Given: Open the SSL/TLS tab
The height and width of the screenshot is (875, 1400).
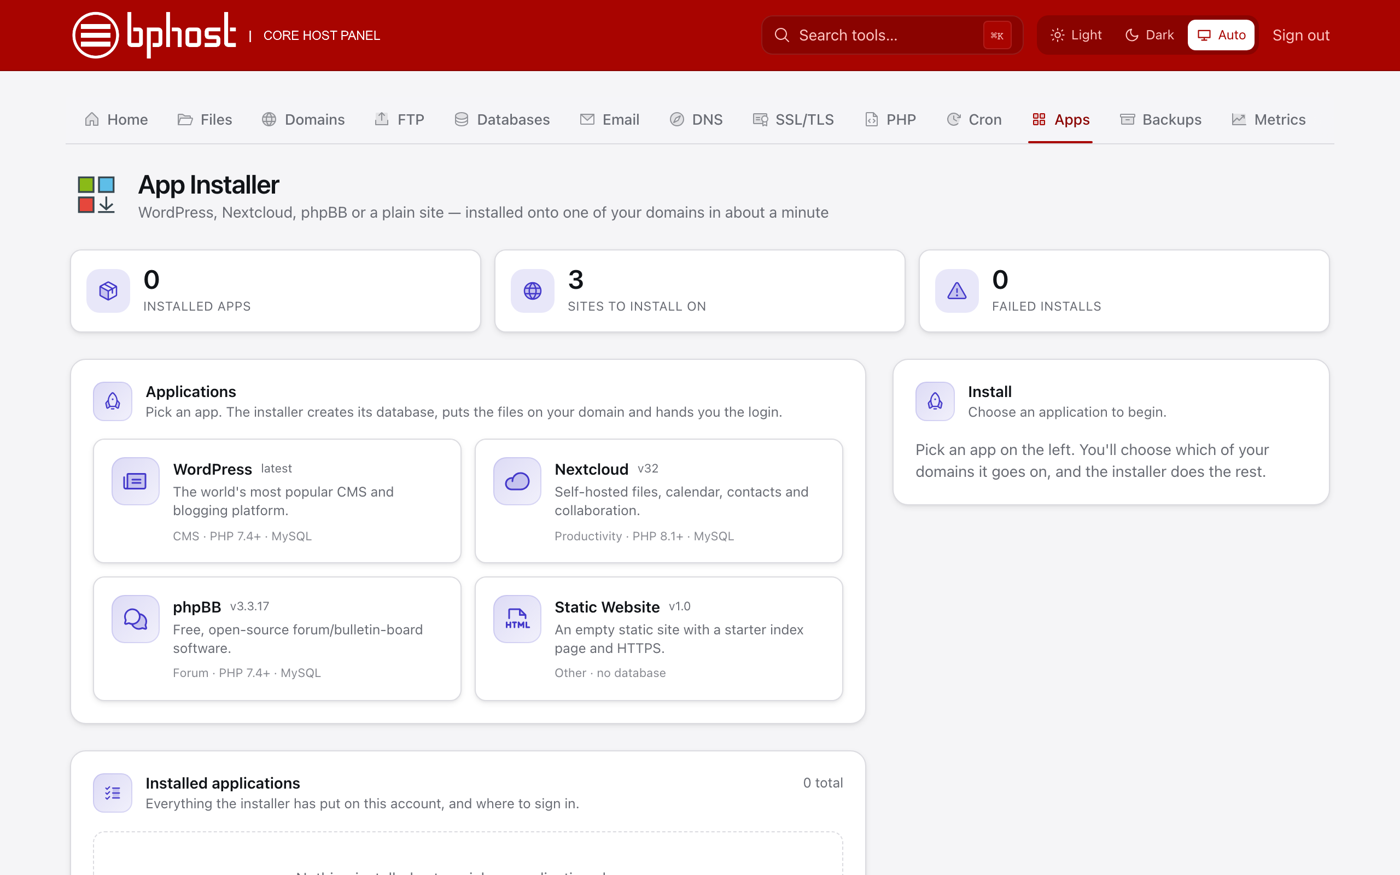Looking at the screenshot, I should pos(793,119).
